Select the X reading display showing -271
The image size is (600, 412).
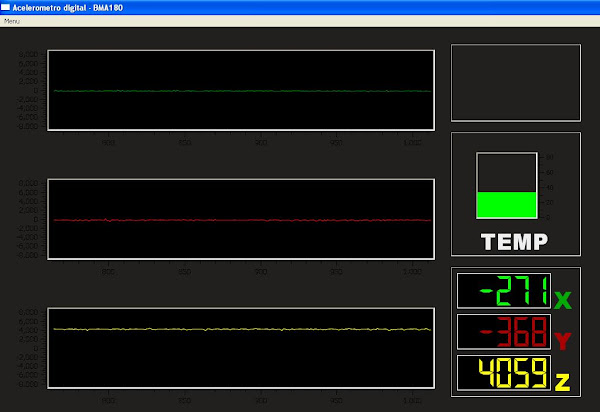pyautogui.click(x=504, y=292)
